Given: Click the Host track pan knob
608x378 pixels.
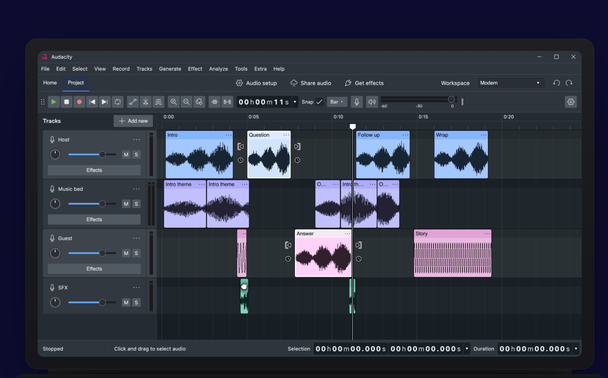Looking at the screenshot, I should tap(55, 154).
